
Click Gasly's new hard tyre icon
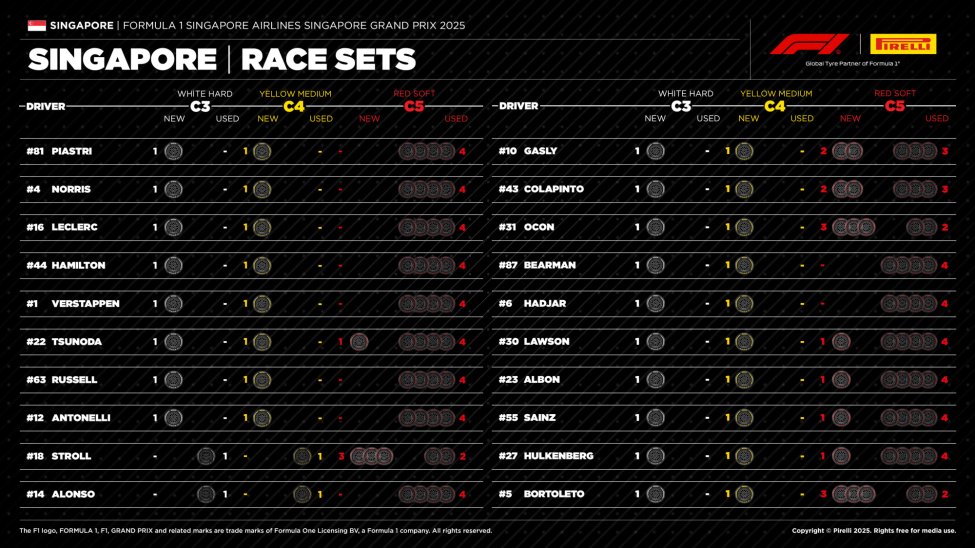[x=655, y=151]
